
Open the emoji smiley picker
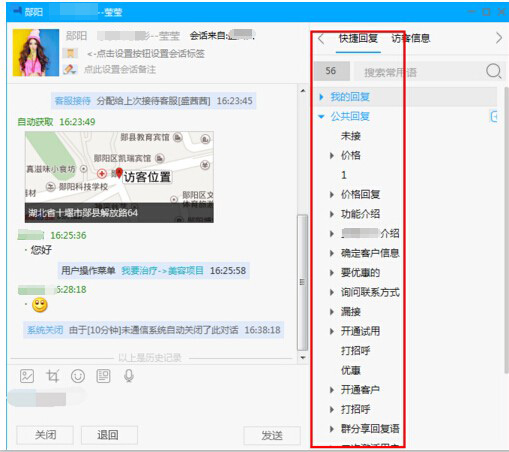78,376
